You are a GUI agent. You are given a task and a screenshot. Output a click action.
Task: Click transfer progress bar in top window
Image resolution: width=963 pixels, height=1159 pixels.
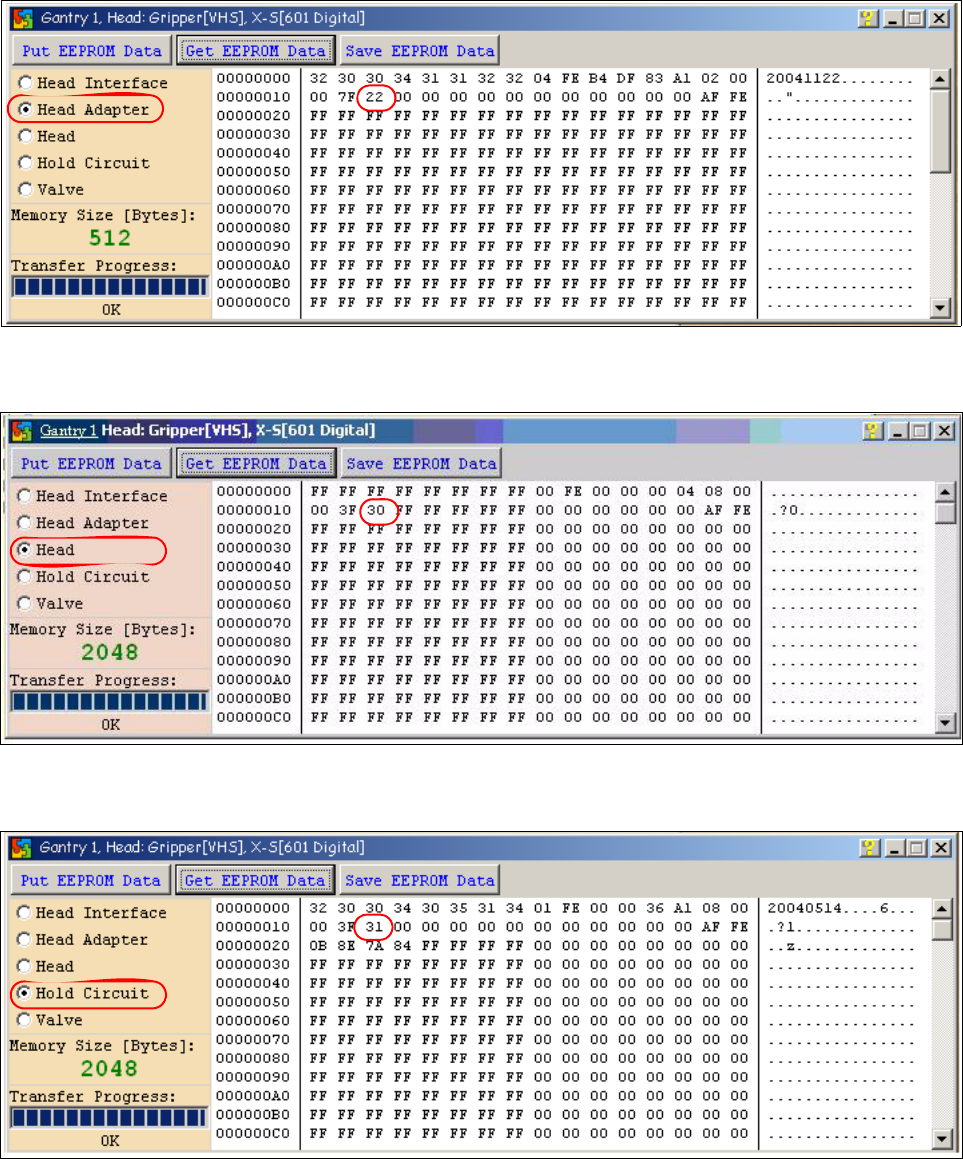[110, 287]
